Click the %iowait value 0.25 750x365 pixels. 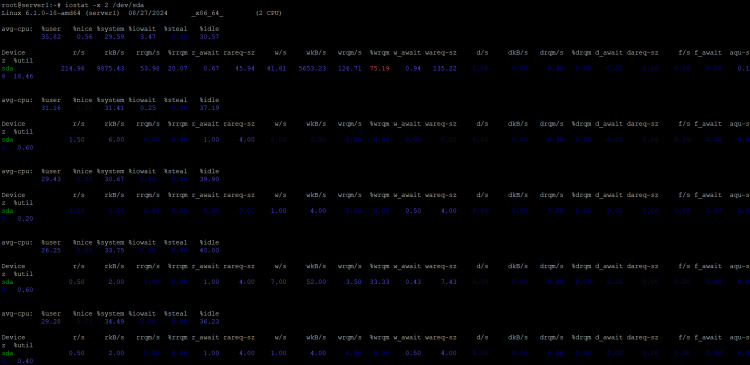coord(149,108)
